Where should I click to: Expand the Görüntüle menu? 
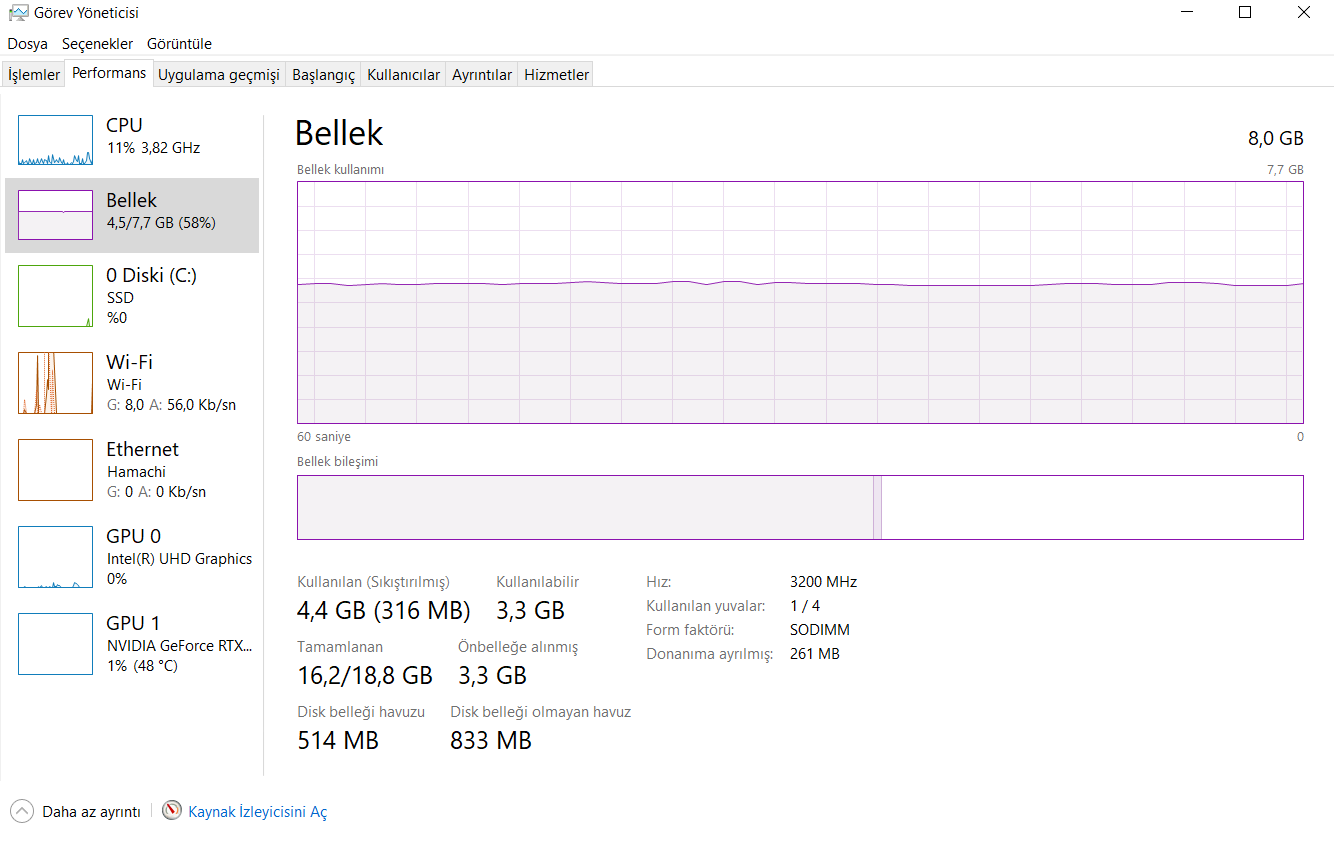[x=179, y=44]
